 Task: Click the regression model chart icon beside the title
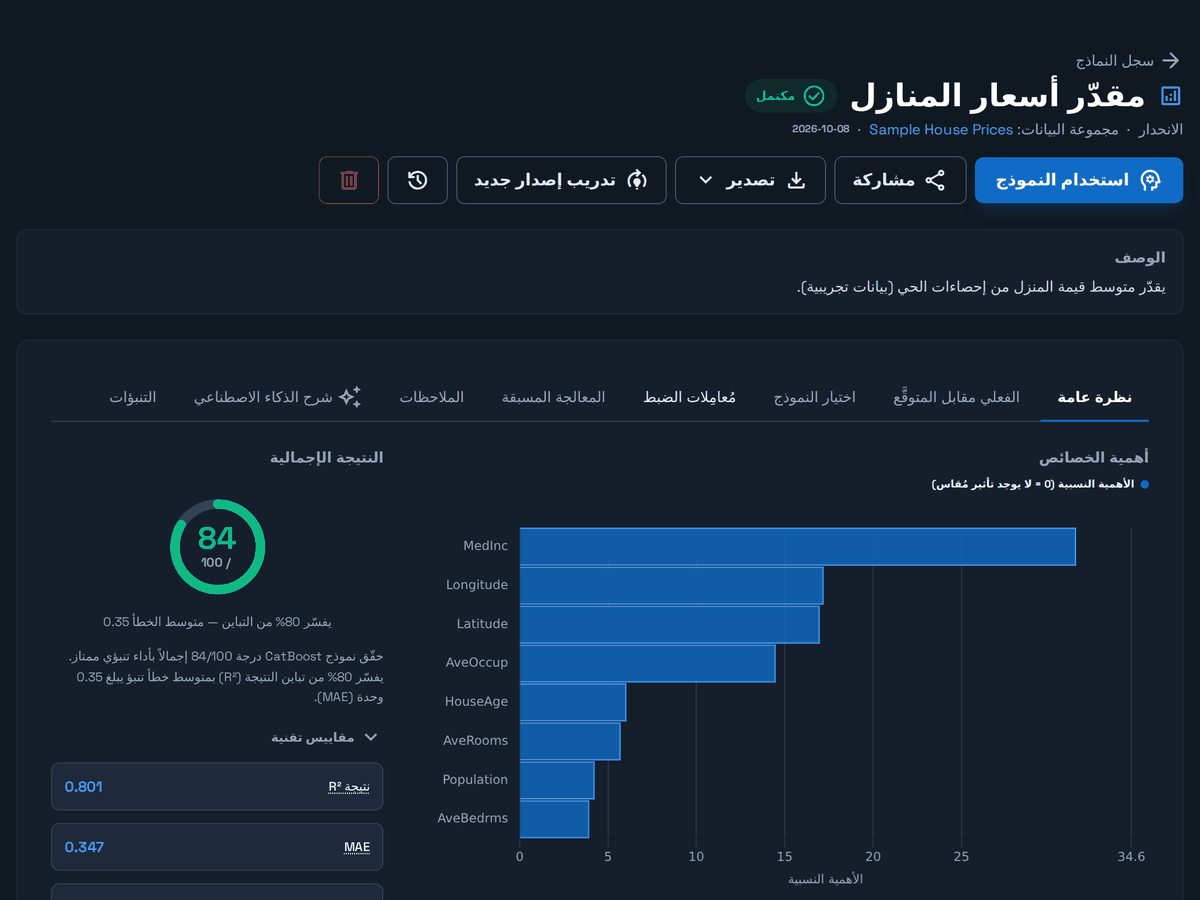[x=1170, y=96]
